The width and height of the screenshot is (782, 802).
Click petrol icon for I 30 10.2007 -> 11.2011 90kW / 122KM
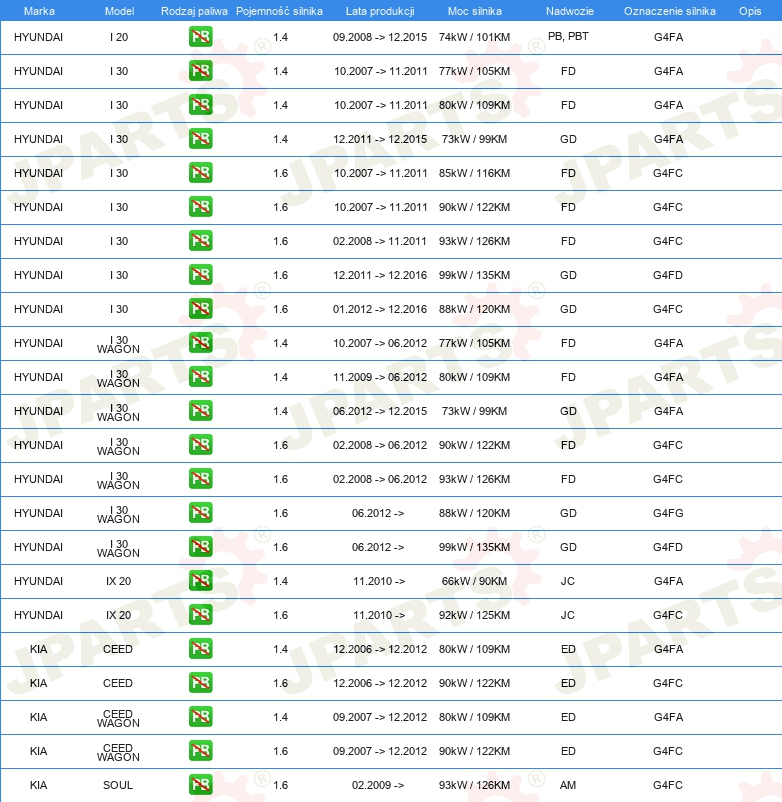coord(200,207)
